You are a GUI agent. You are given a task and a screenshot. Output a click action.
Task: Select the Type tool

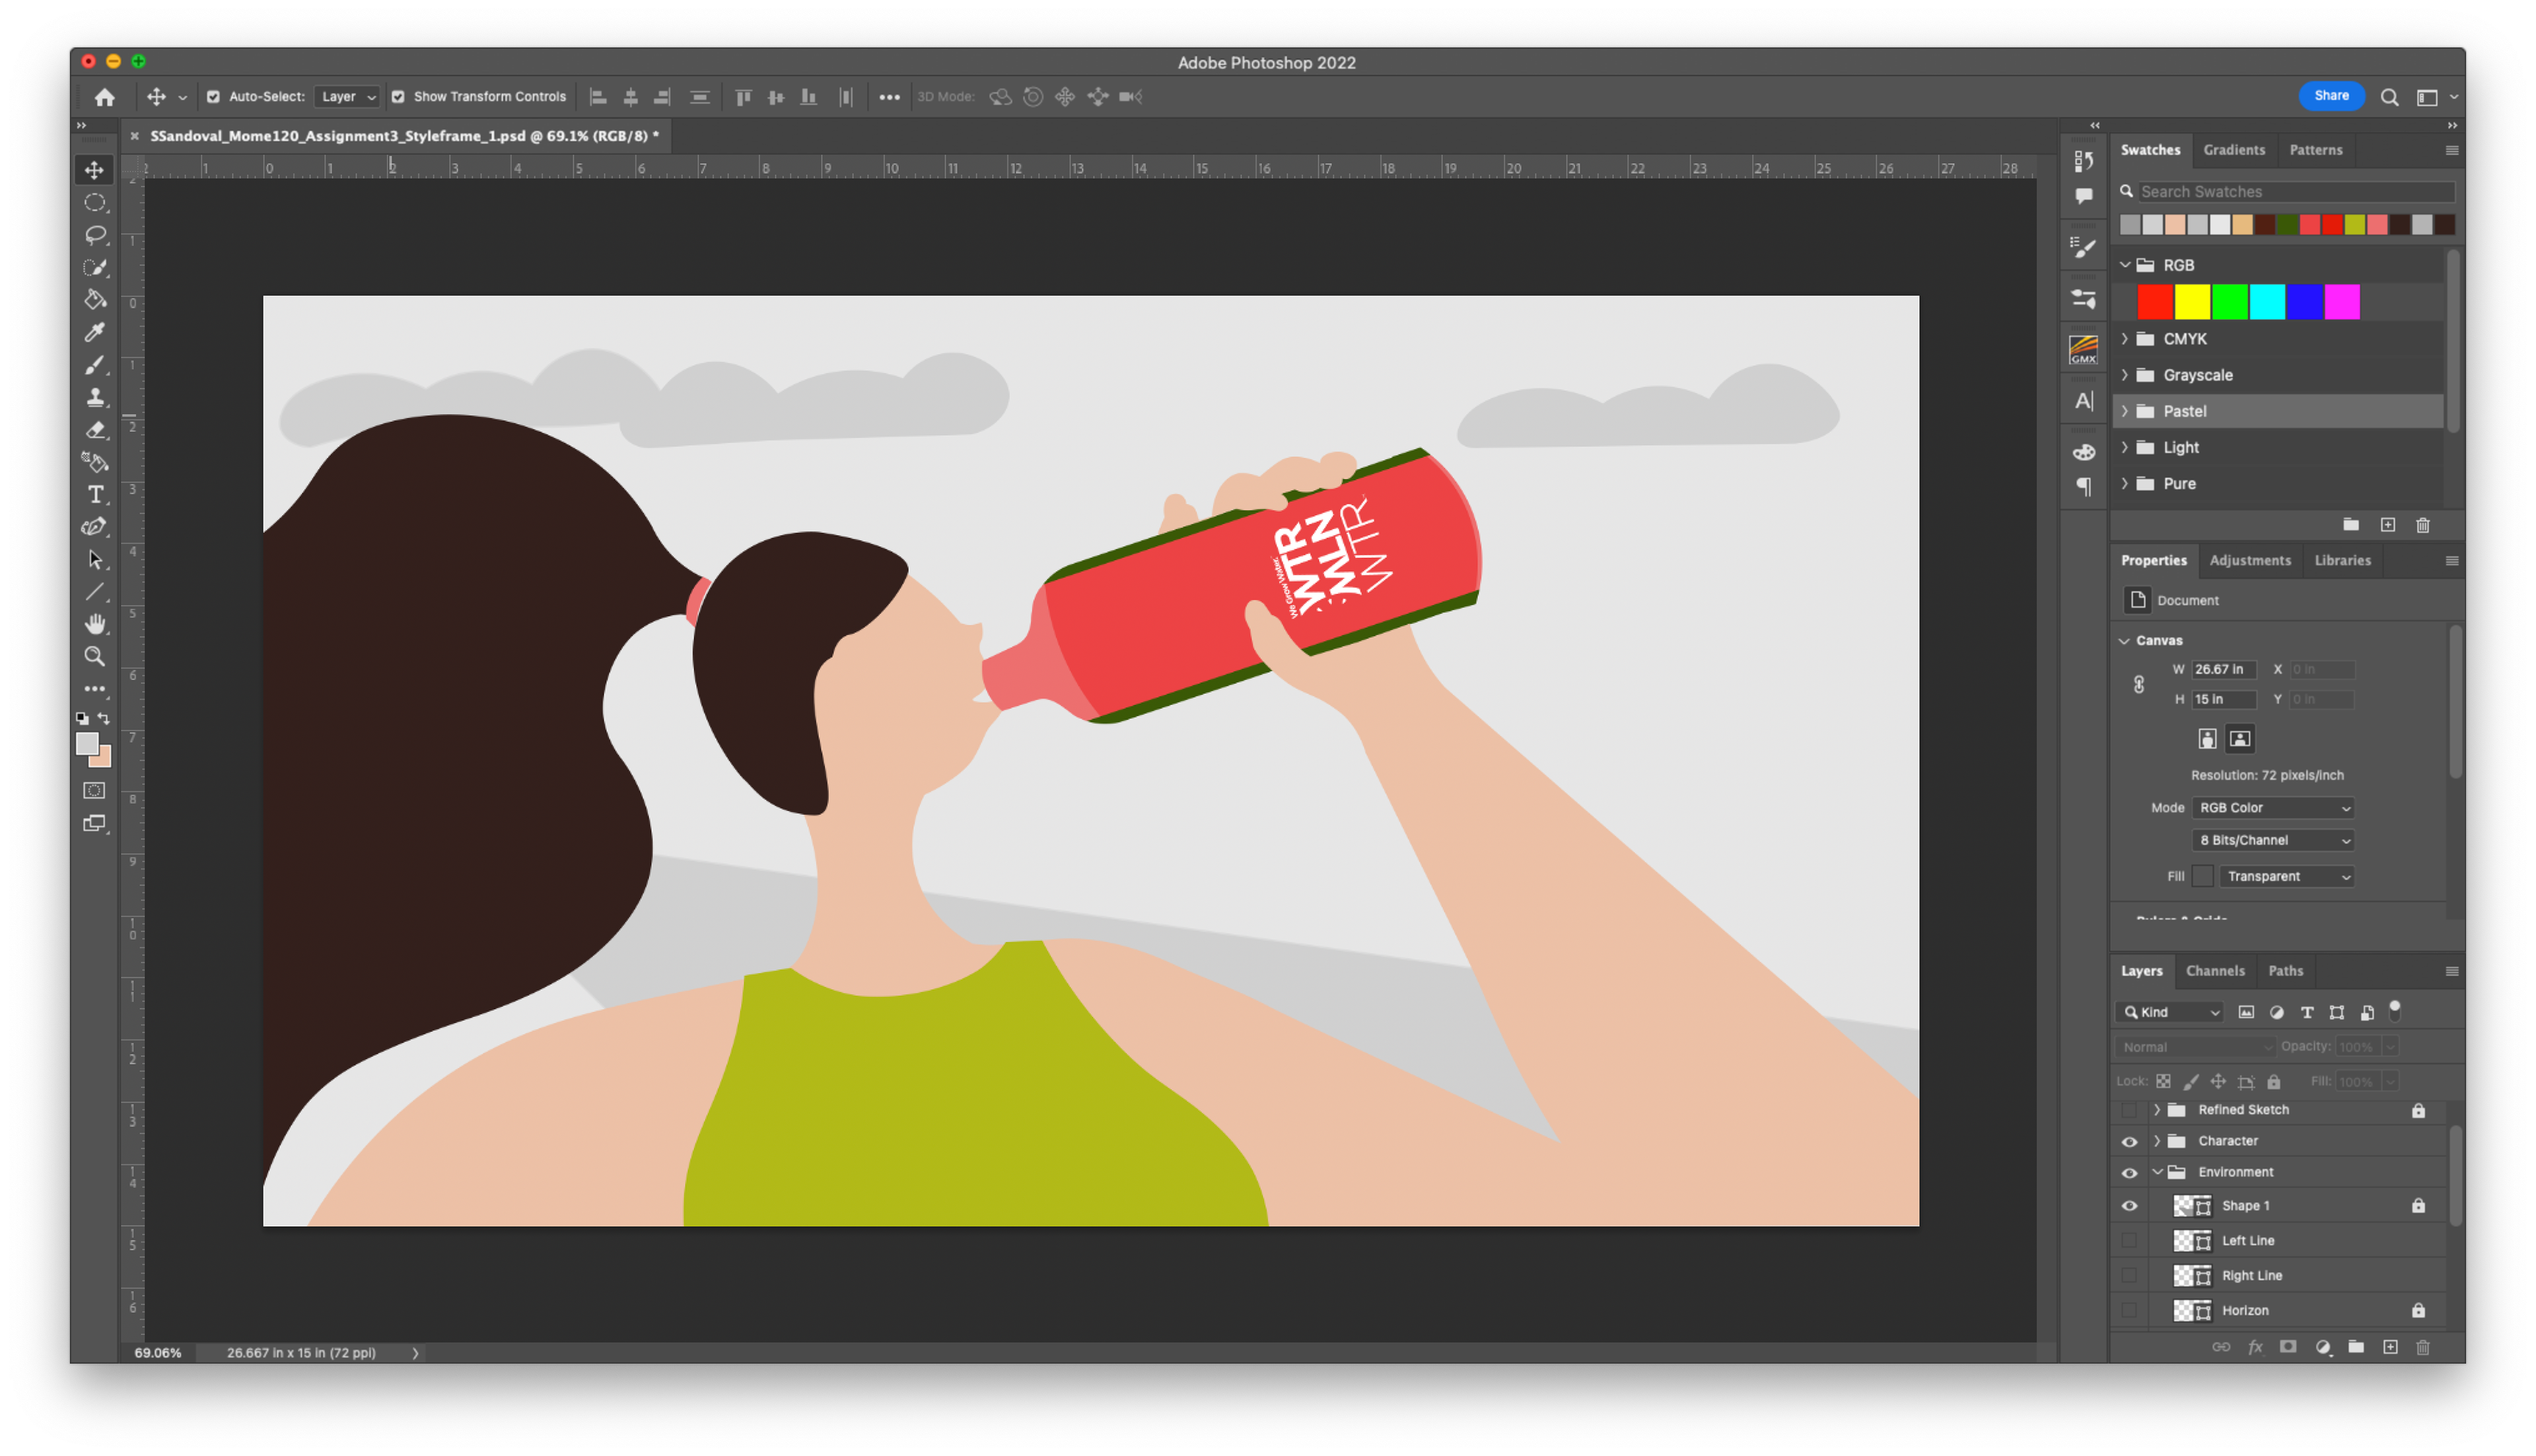pyautogui.click(x=95, y=494)
